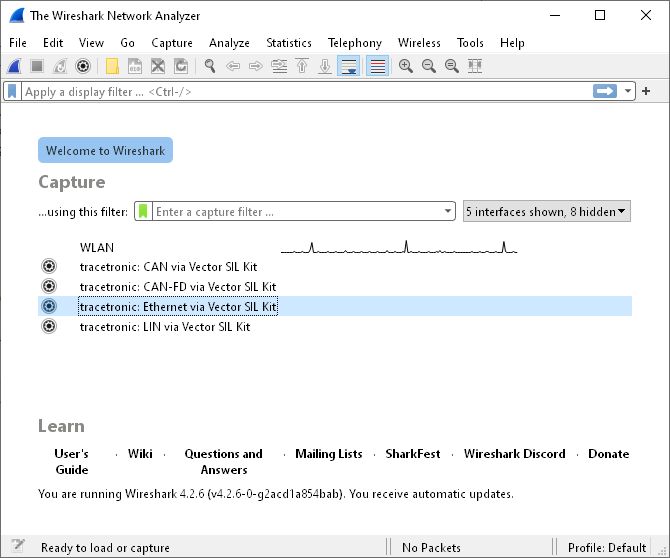The width and height of the screenshot is (670, 558).
Task: Click the Zoom in magnifier icon
Action: point(406,66)
